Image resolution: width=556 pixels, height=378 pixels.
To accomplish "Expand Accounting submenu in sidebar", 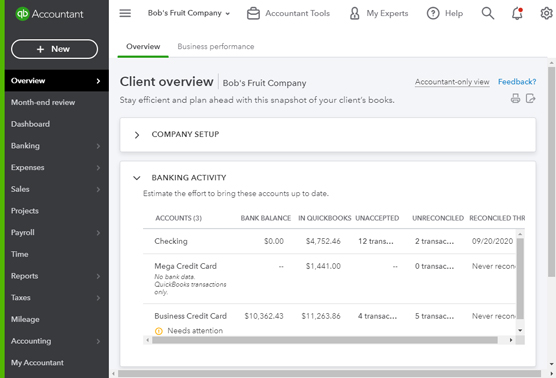I will tap(98, 341).
